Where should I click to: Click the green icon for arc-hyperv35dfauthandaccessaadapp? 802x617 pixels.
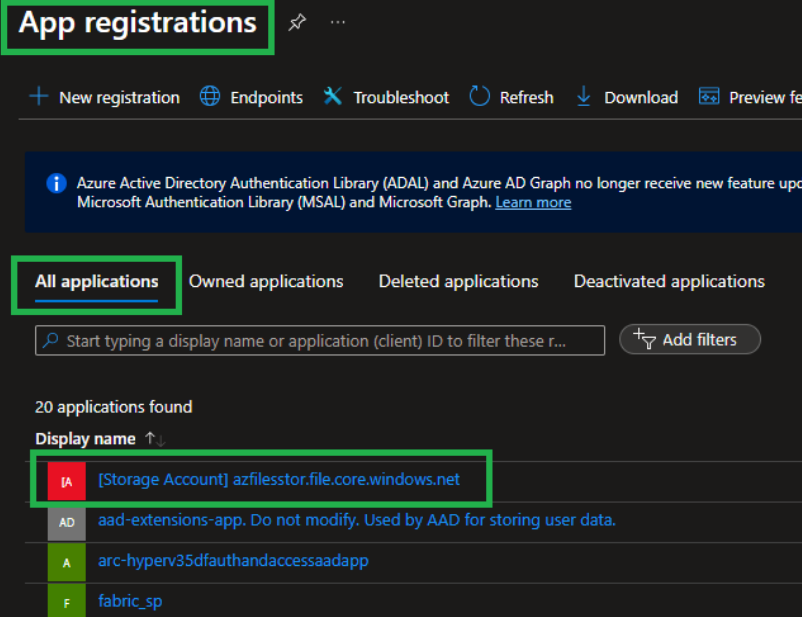coord(67,562)
